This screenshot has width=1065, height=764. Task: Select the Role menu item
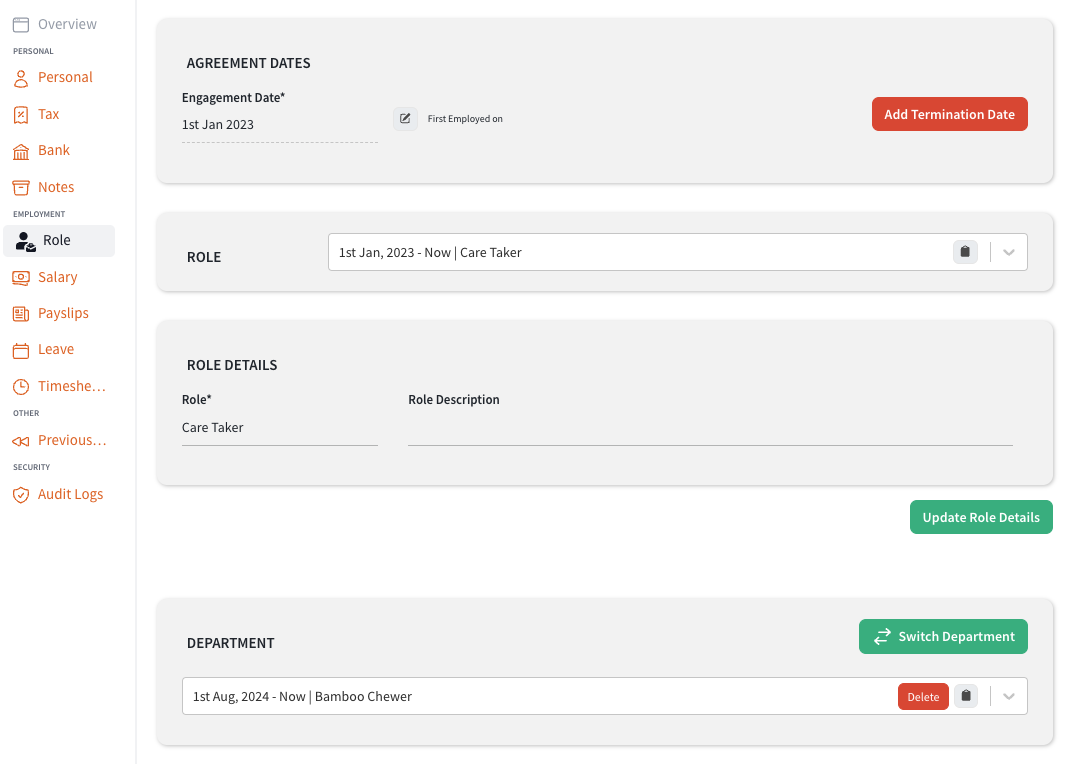[x=59, y=240]
